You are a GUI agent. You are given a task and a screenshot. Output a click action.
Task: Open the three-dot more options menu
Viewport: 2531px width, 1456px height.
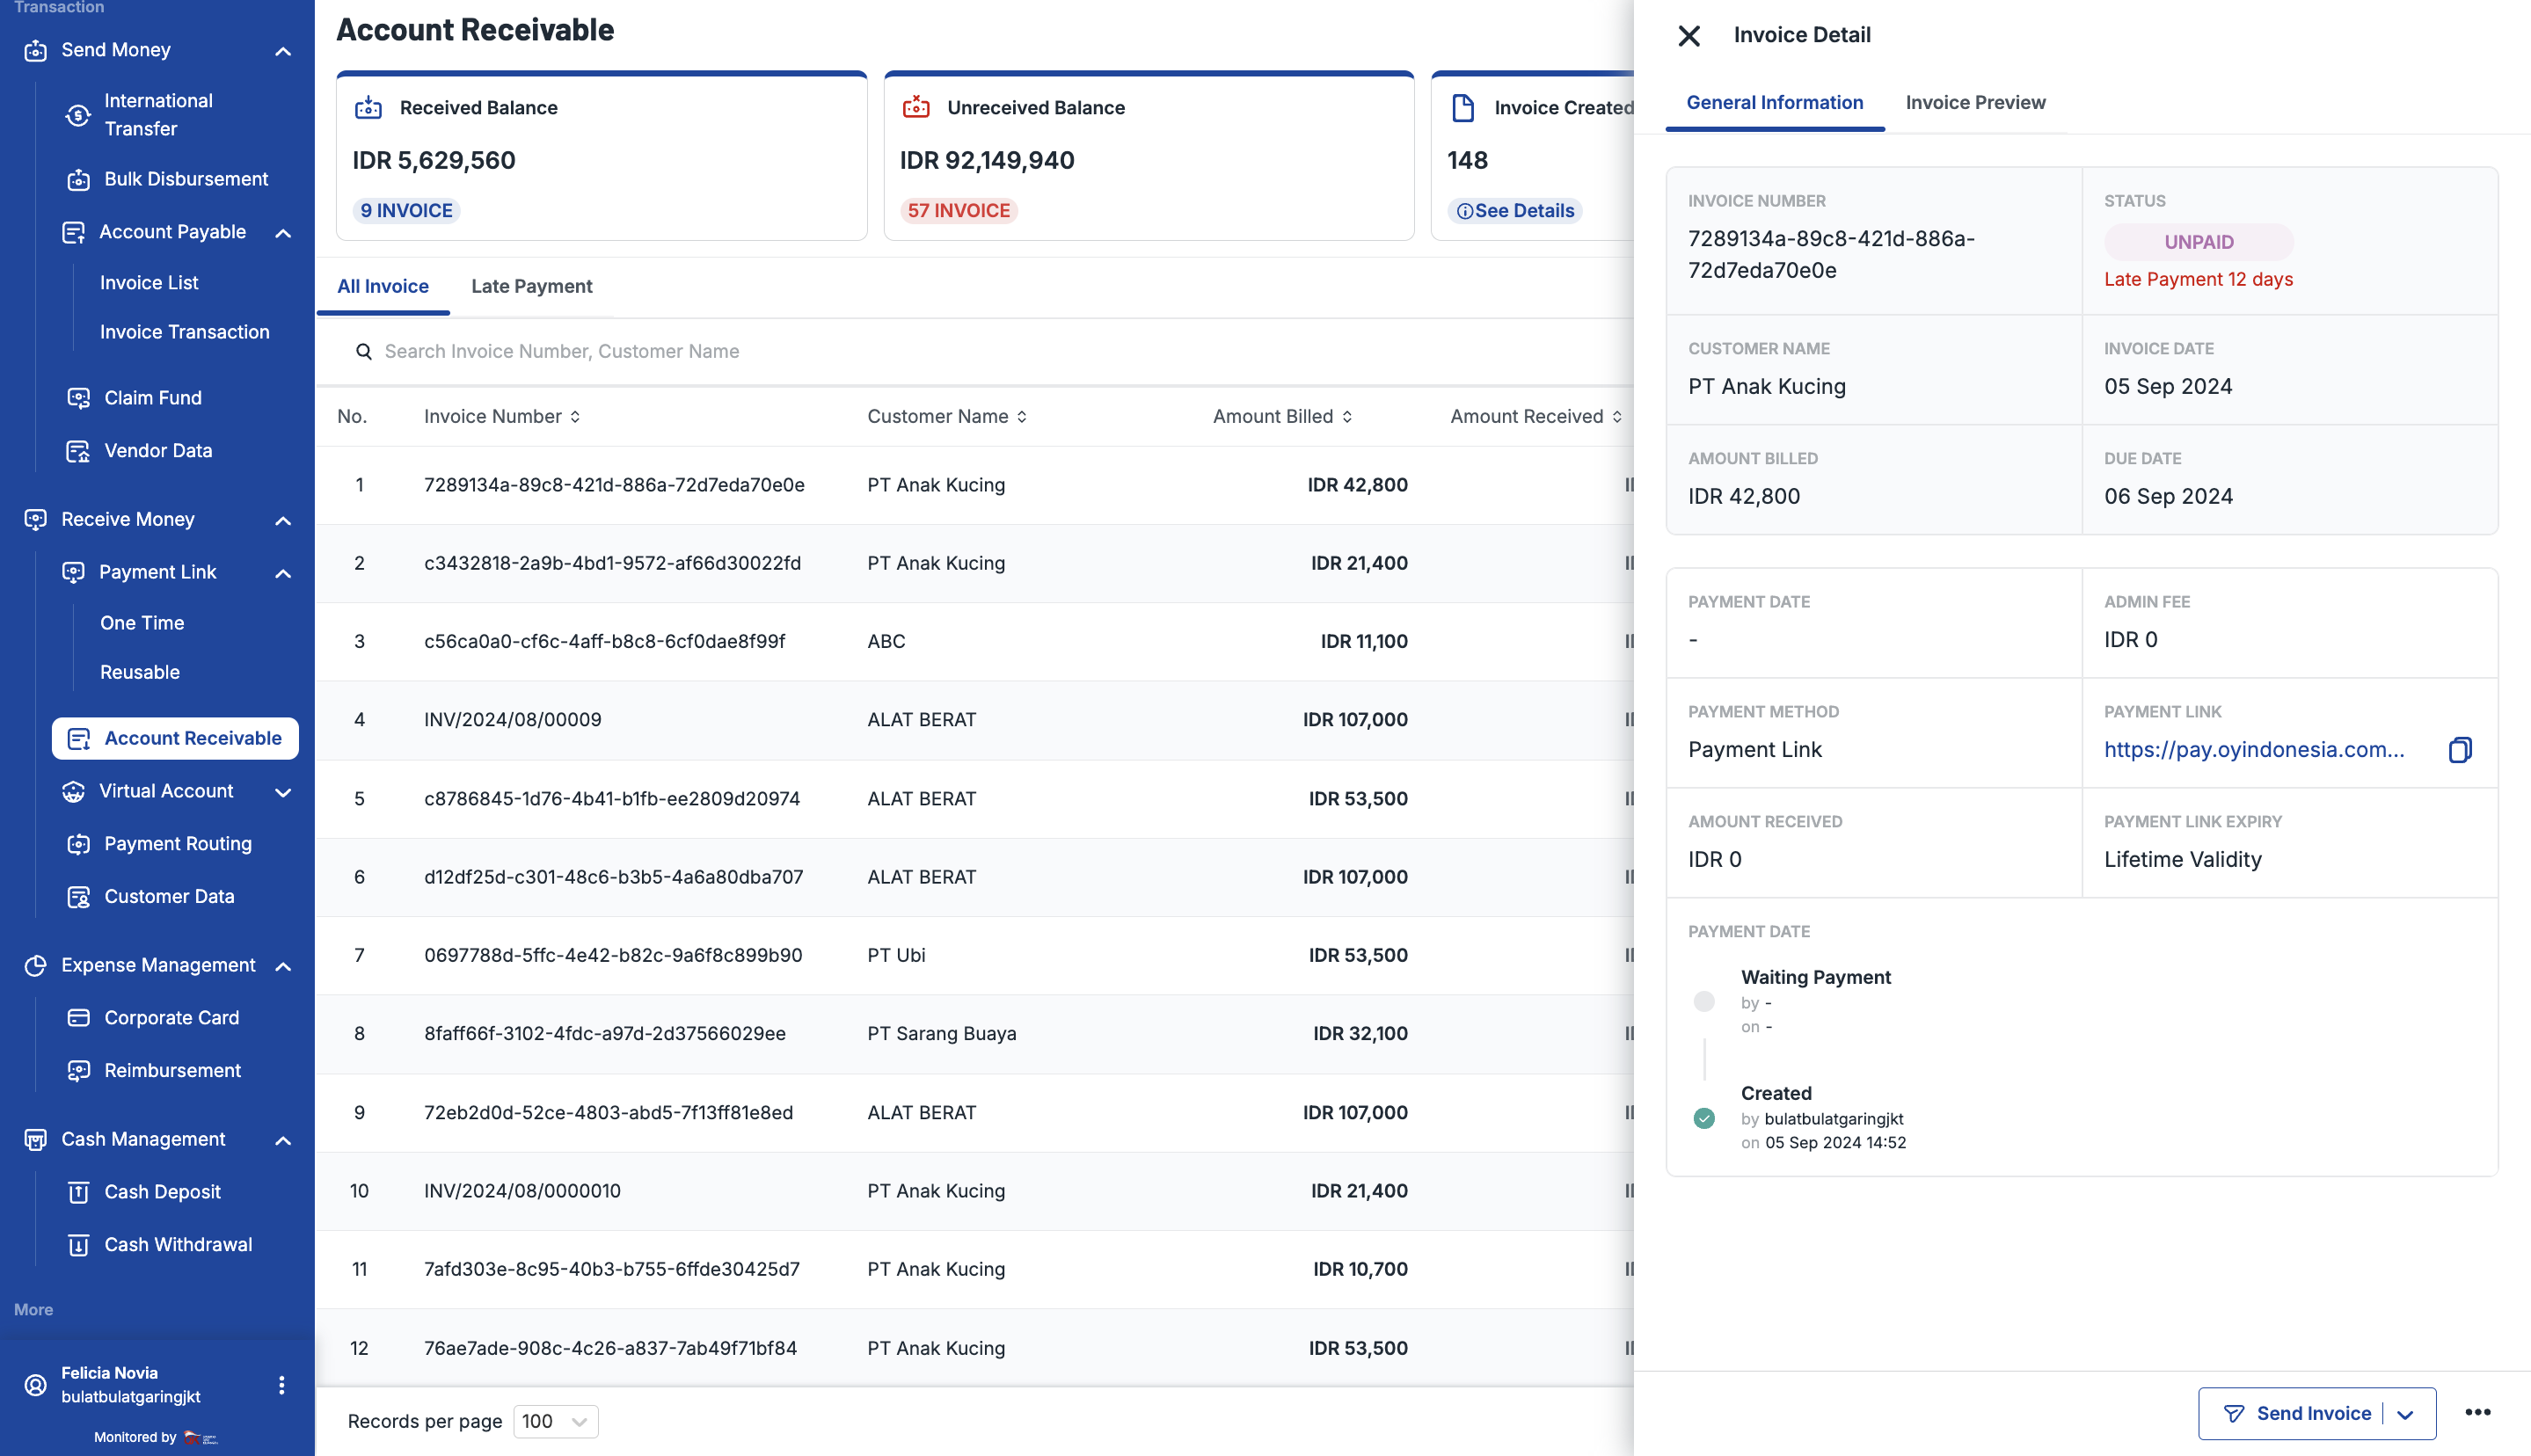tap(2477, 1412)
